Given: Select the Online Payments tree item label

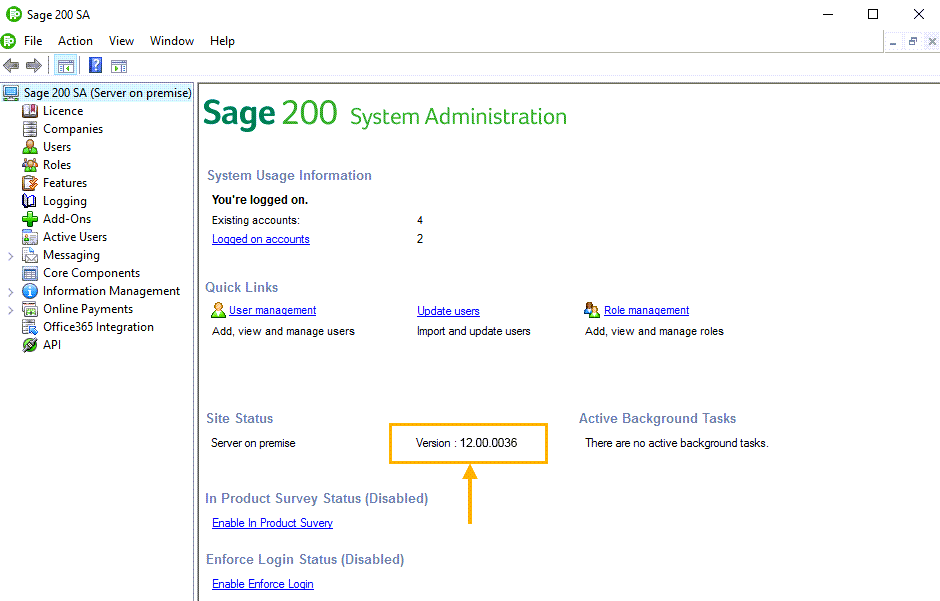Looking at the screenshot, I should (x=88, y=309).
